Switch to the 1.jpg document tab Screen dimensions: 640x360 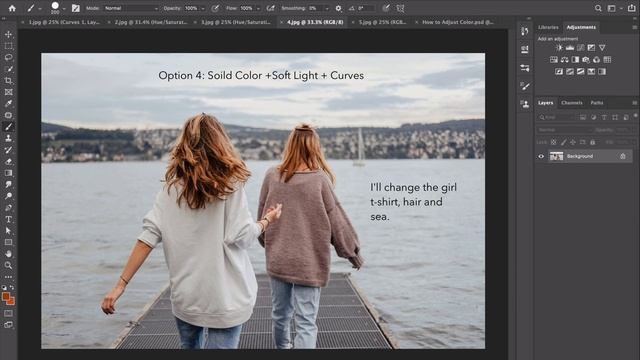pos(64,22)
